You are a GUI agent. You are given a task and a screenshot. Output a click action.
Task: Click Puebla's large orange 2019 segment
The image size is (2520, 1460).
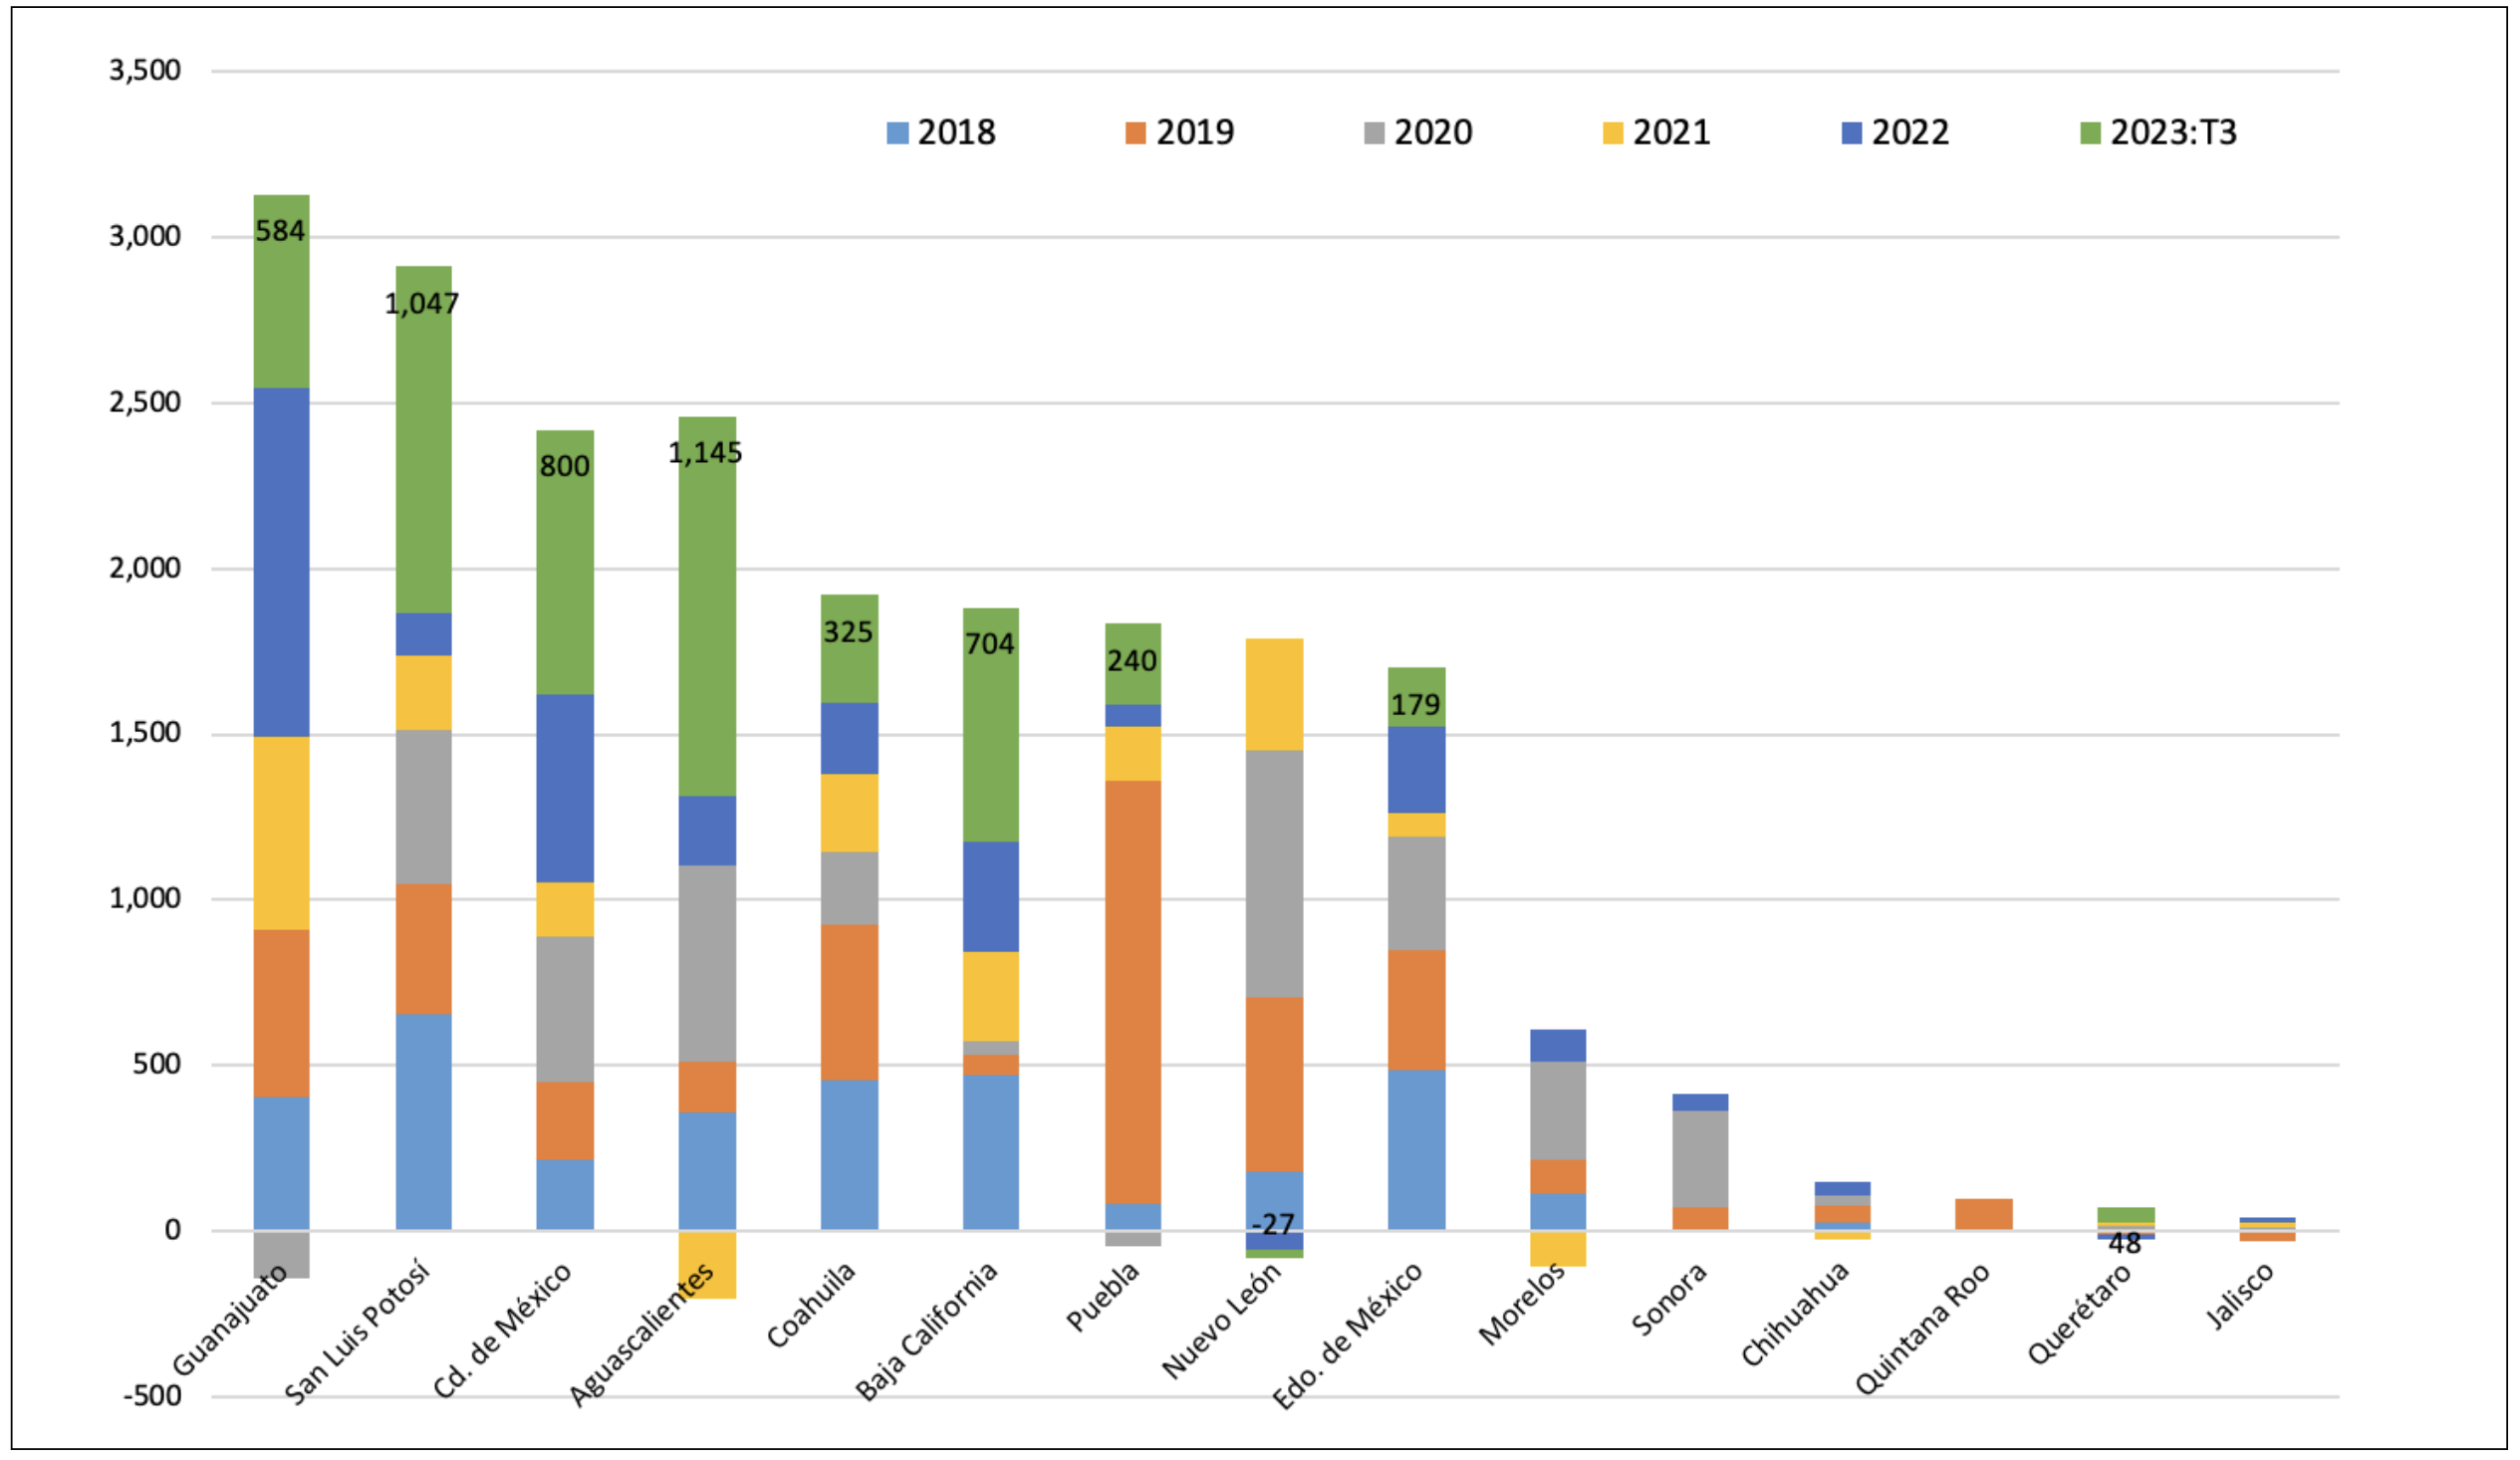[x=1133, y=993]
